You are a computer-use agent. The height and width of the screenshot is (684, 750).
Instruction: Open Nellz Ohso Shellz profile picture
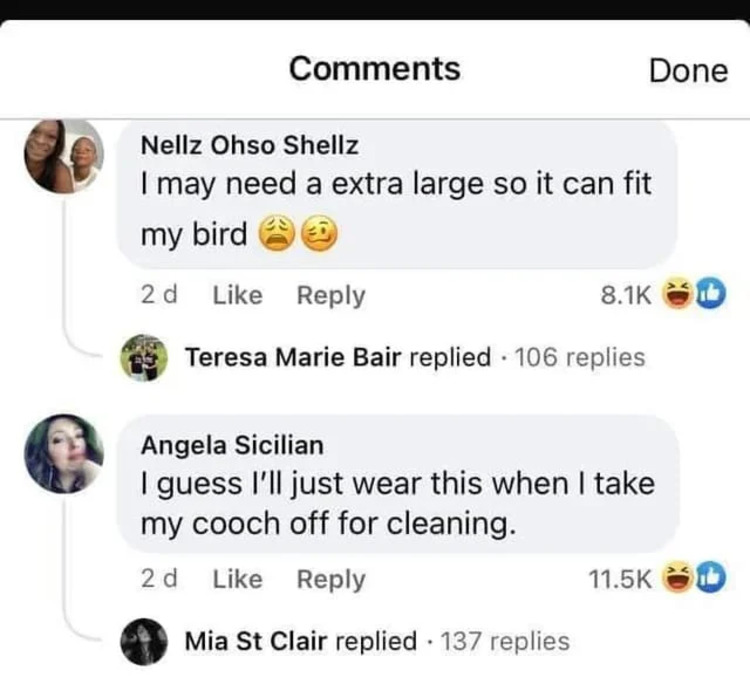coord(64,155)
